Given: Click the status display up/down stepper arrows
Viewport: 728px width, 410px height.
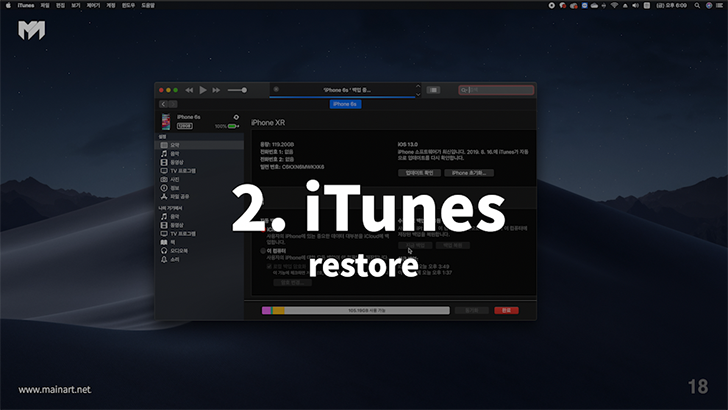Looking at the screenshot, I should pos(418,90).
